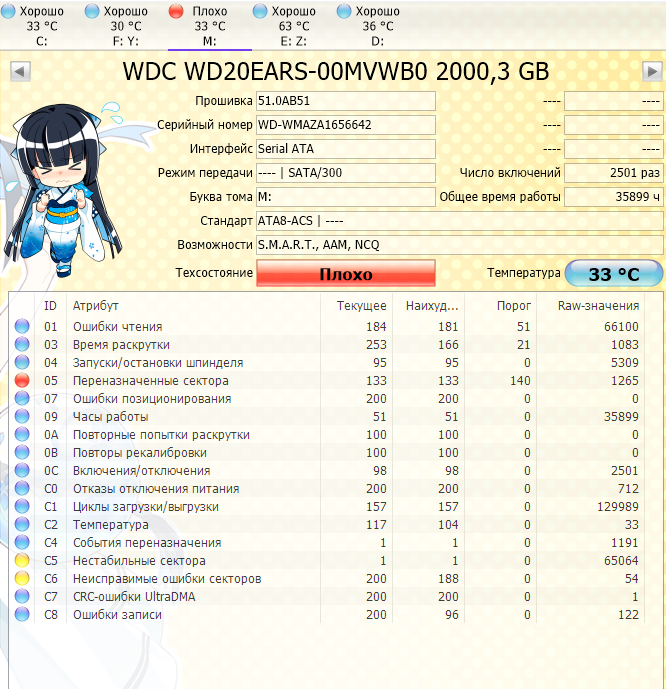Select the M: drive marked Плохо

[210, 26]
